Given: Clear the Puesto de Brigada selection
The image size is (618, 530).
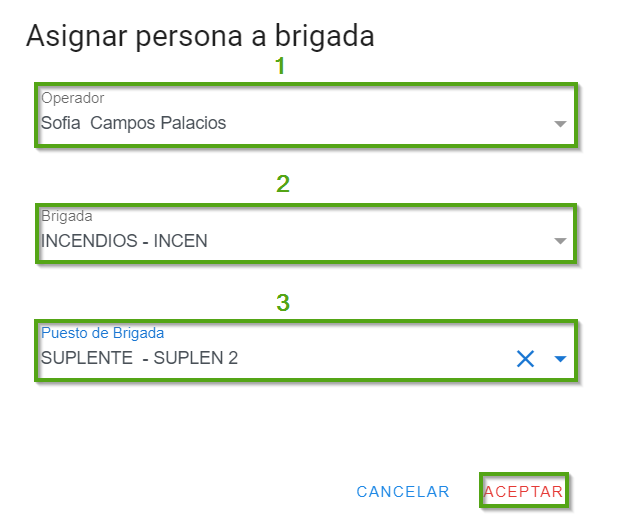Looking at the screenshot, I should [525, 359].
